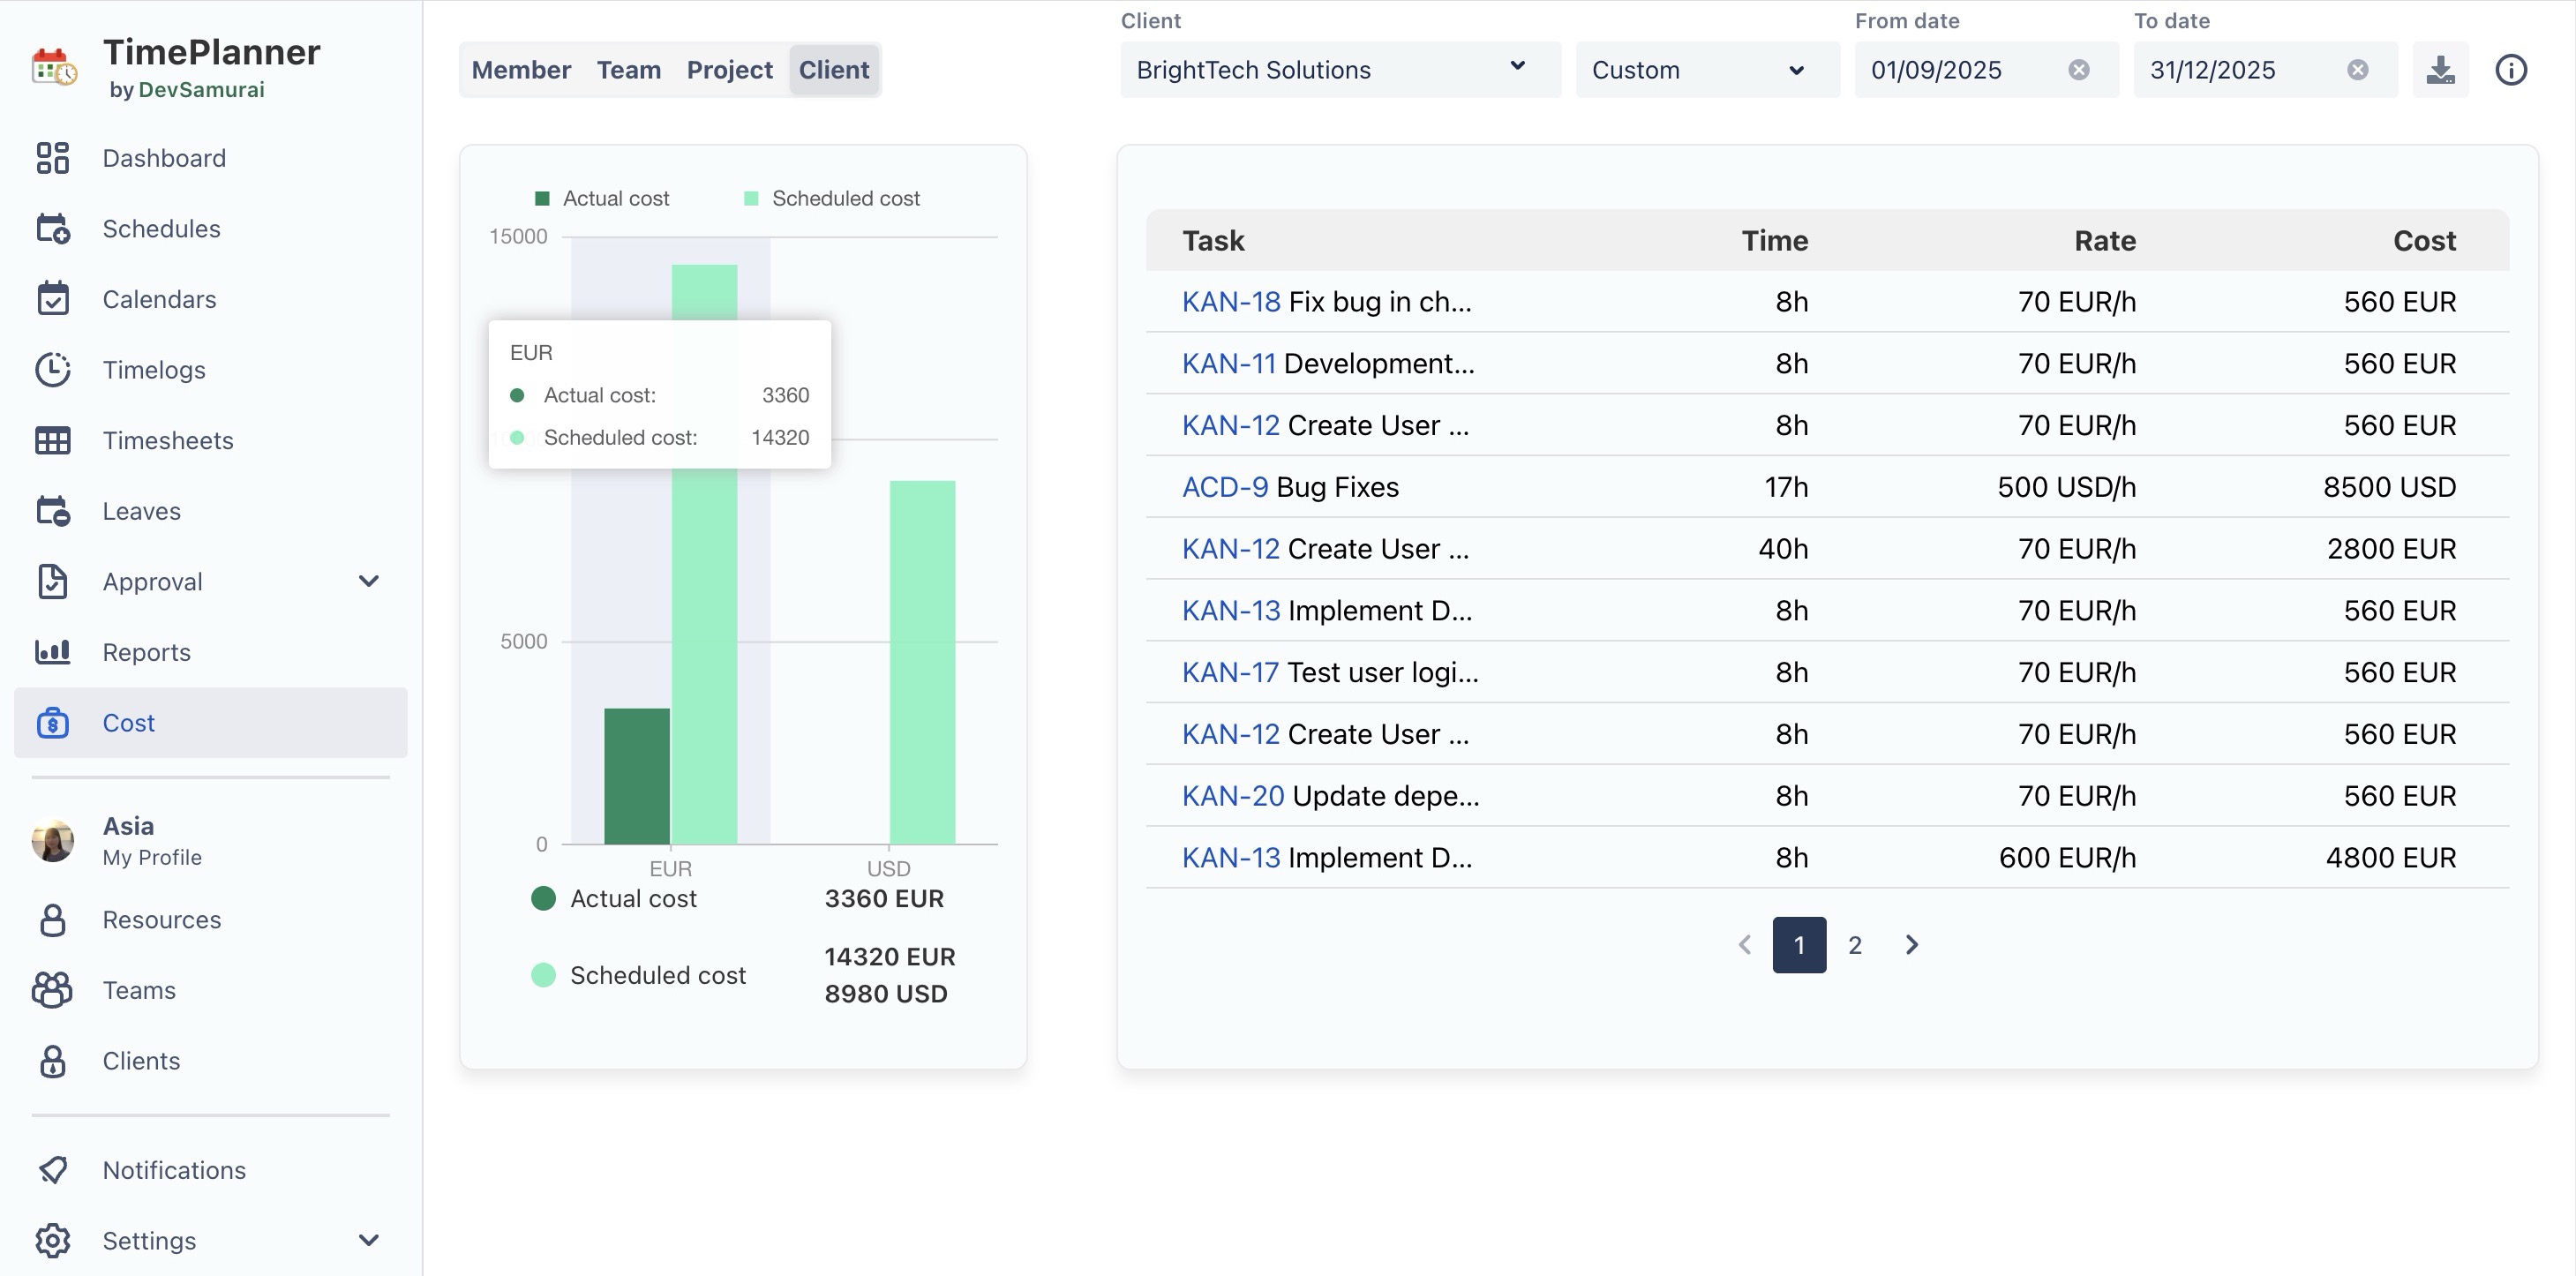Click the Clients person icon
The width and height of the screenshot is (2576, 1276).
point(52,1061)
